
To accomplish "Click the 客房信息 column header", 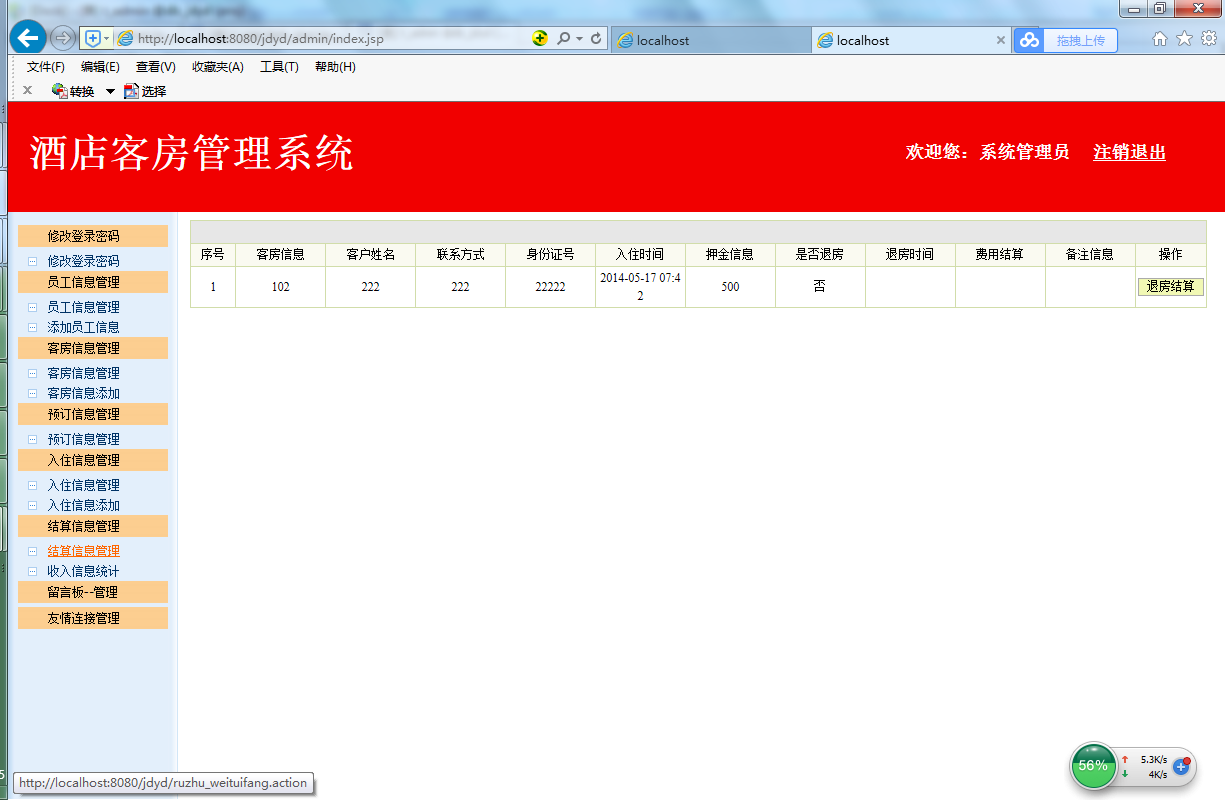I will tap(280, 255).
